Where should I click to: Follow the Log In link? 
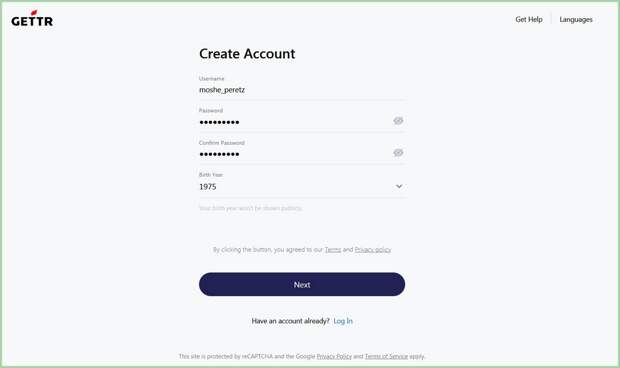[343, 321]
